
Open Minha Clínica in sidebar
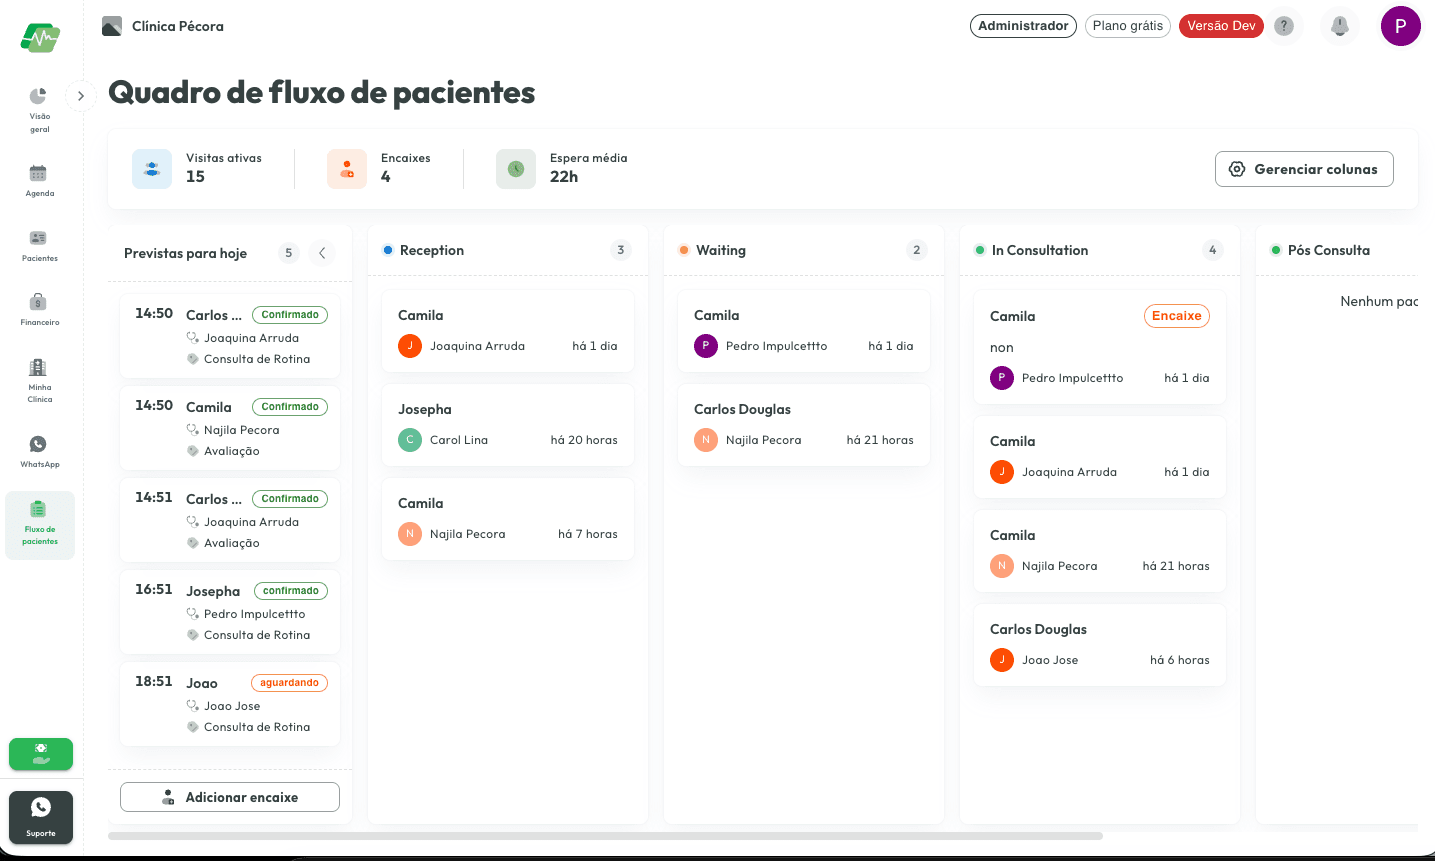39,380
